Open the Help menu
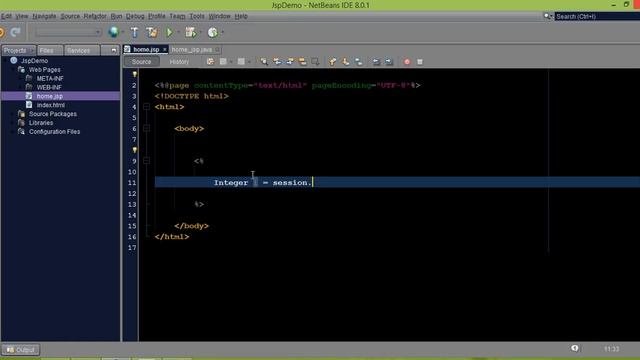The width and height of the screenshot is (640, 360). tap(241, 16)
